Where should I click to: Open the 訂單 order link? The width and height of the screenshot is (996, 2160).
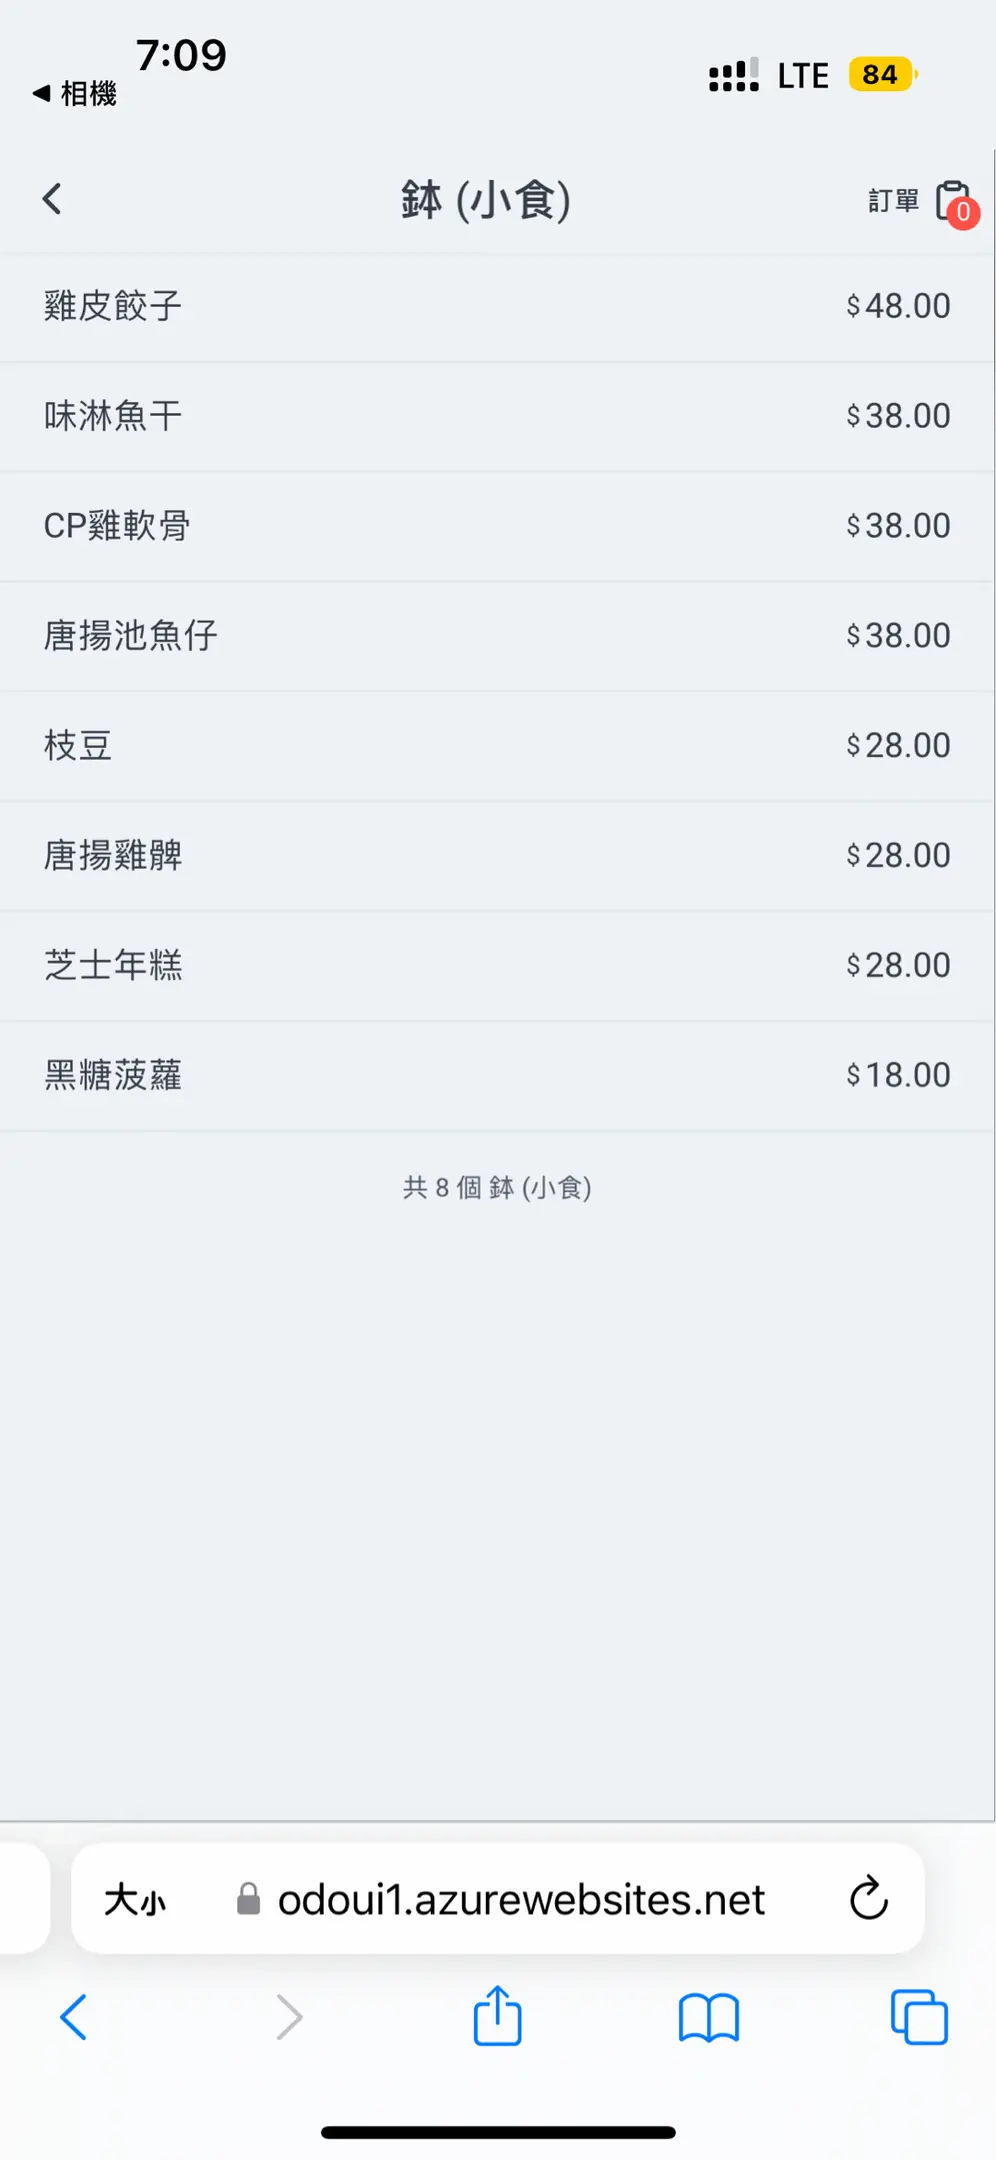(x=893, y=201)
